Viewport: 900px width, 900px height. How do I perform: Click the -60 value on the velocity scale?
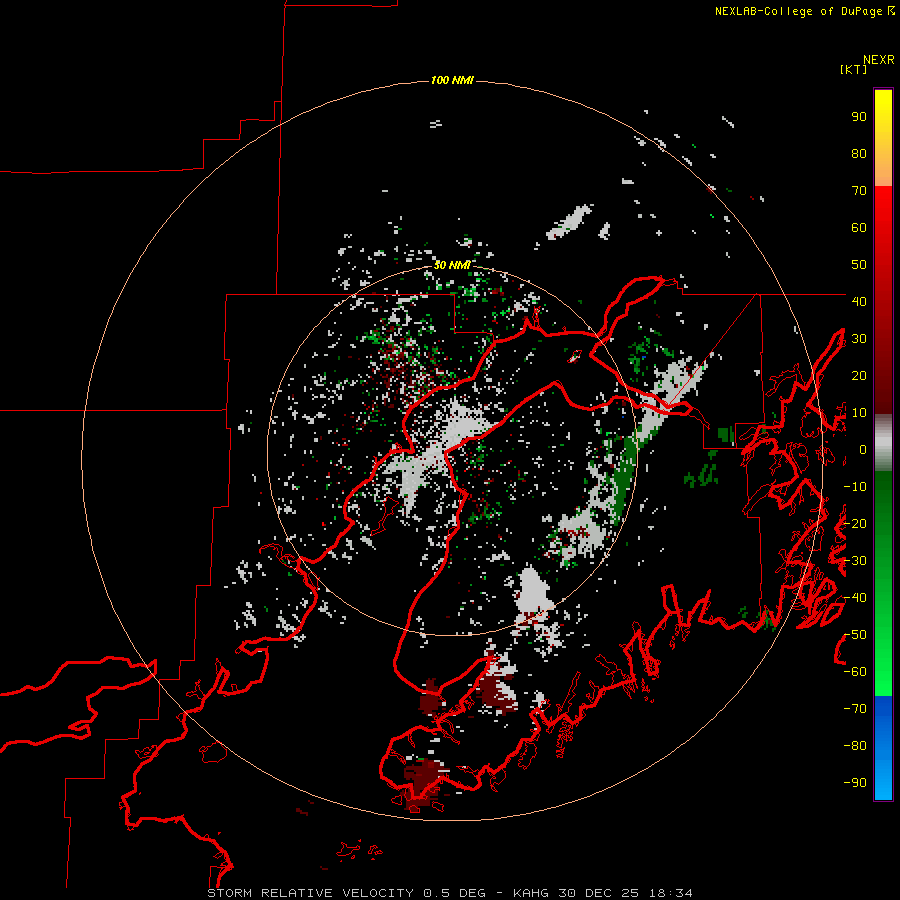click(x=855, y=672)
